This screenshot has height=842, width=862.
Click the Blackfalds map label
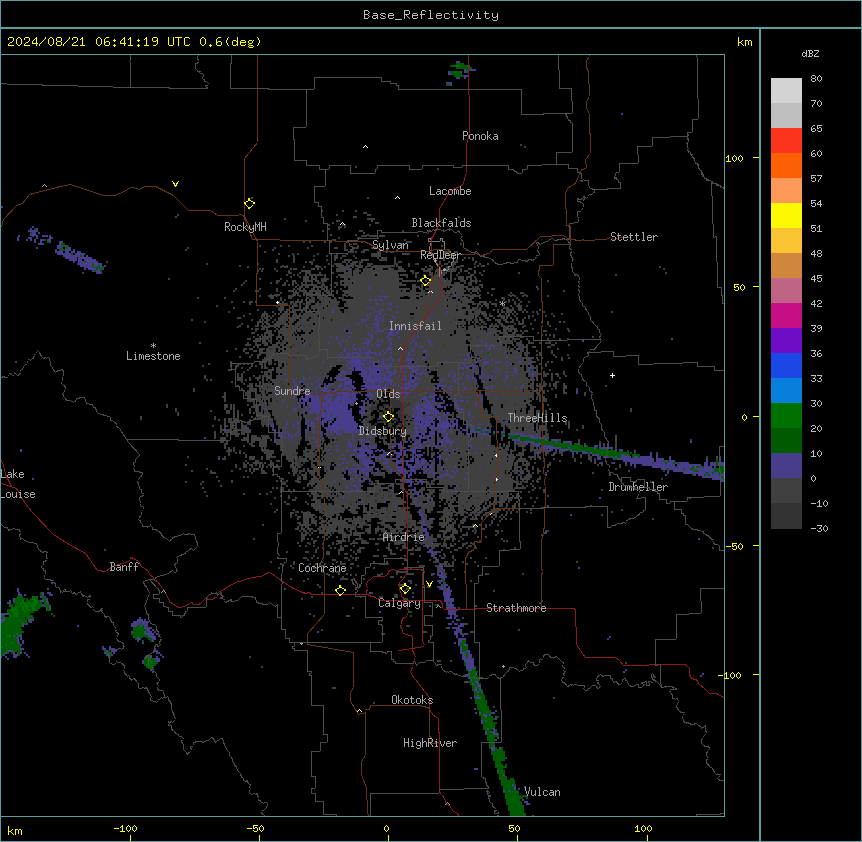click(x=441, y=223)
